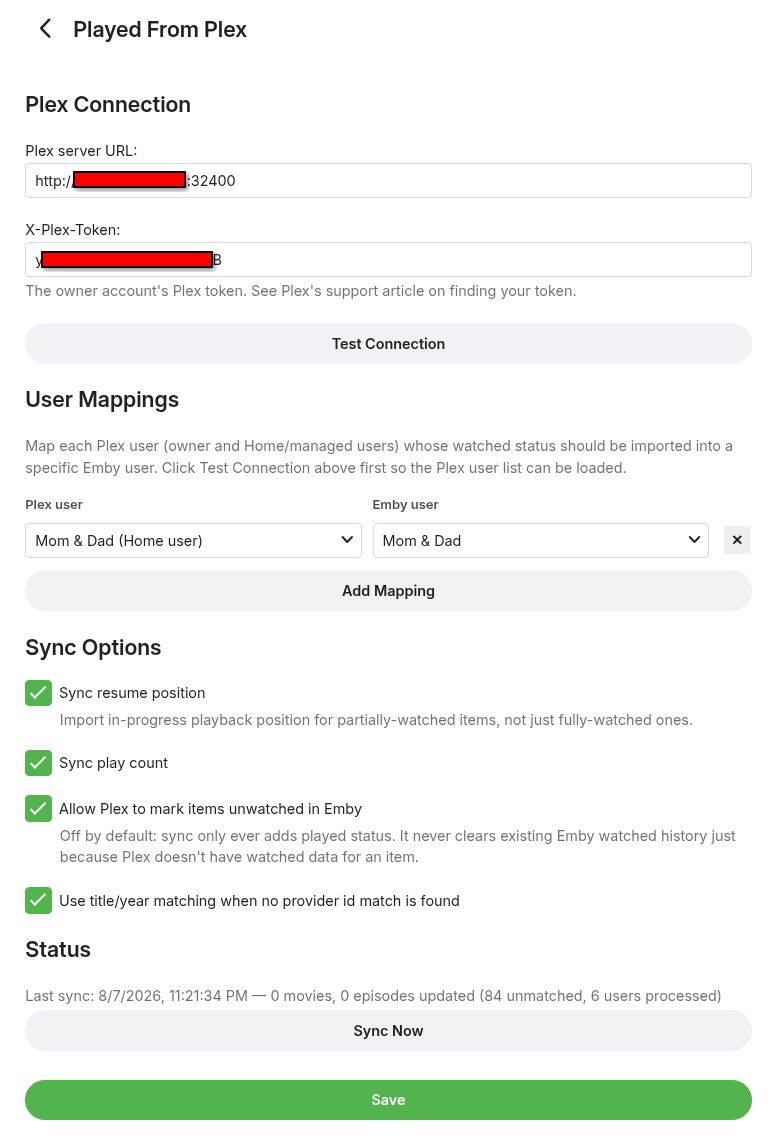Click the Sync play count label
The height and width of the screenshot is (1148, 777).
pos(114,763)
